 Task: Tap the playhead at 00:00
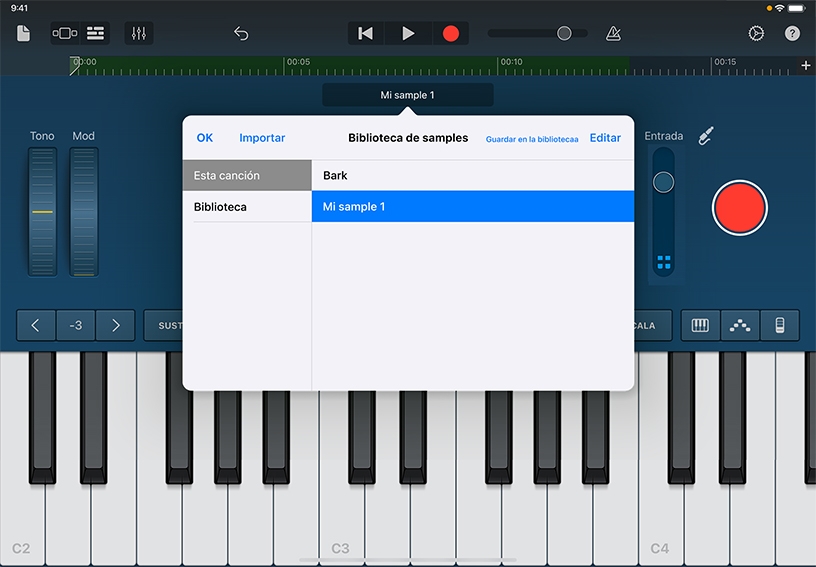pos(75,66)
